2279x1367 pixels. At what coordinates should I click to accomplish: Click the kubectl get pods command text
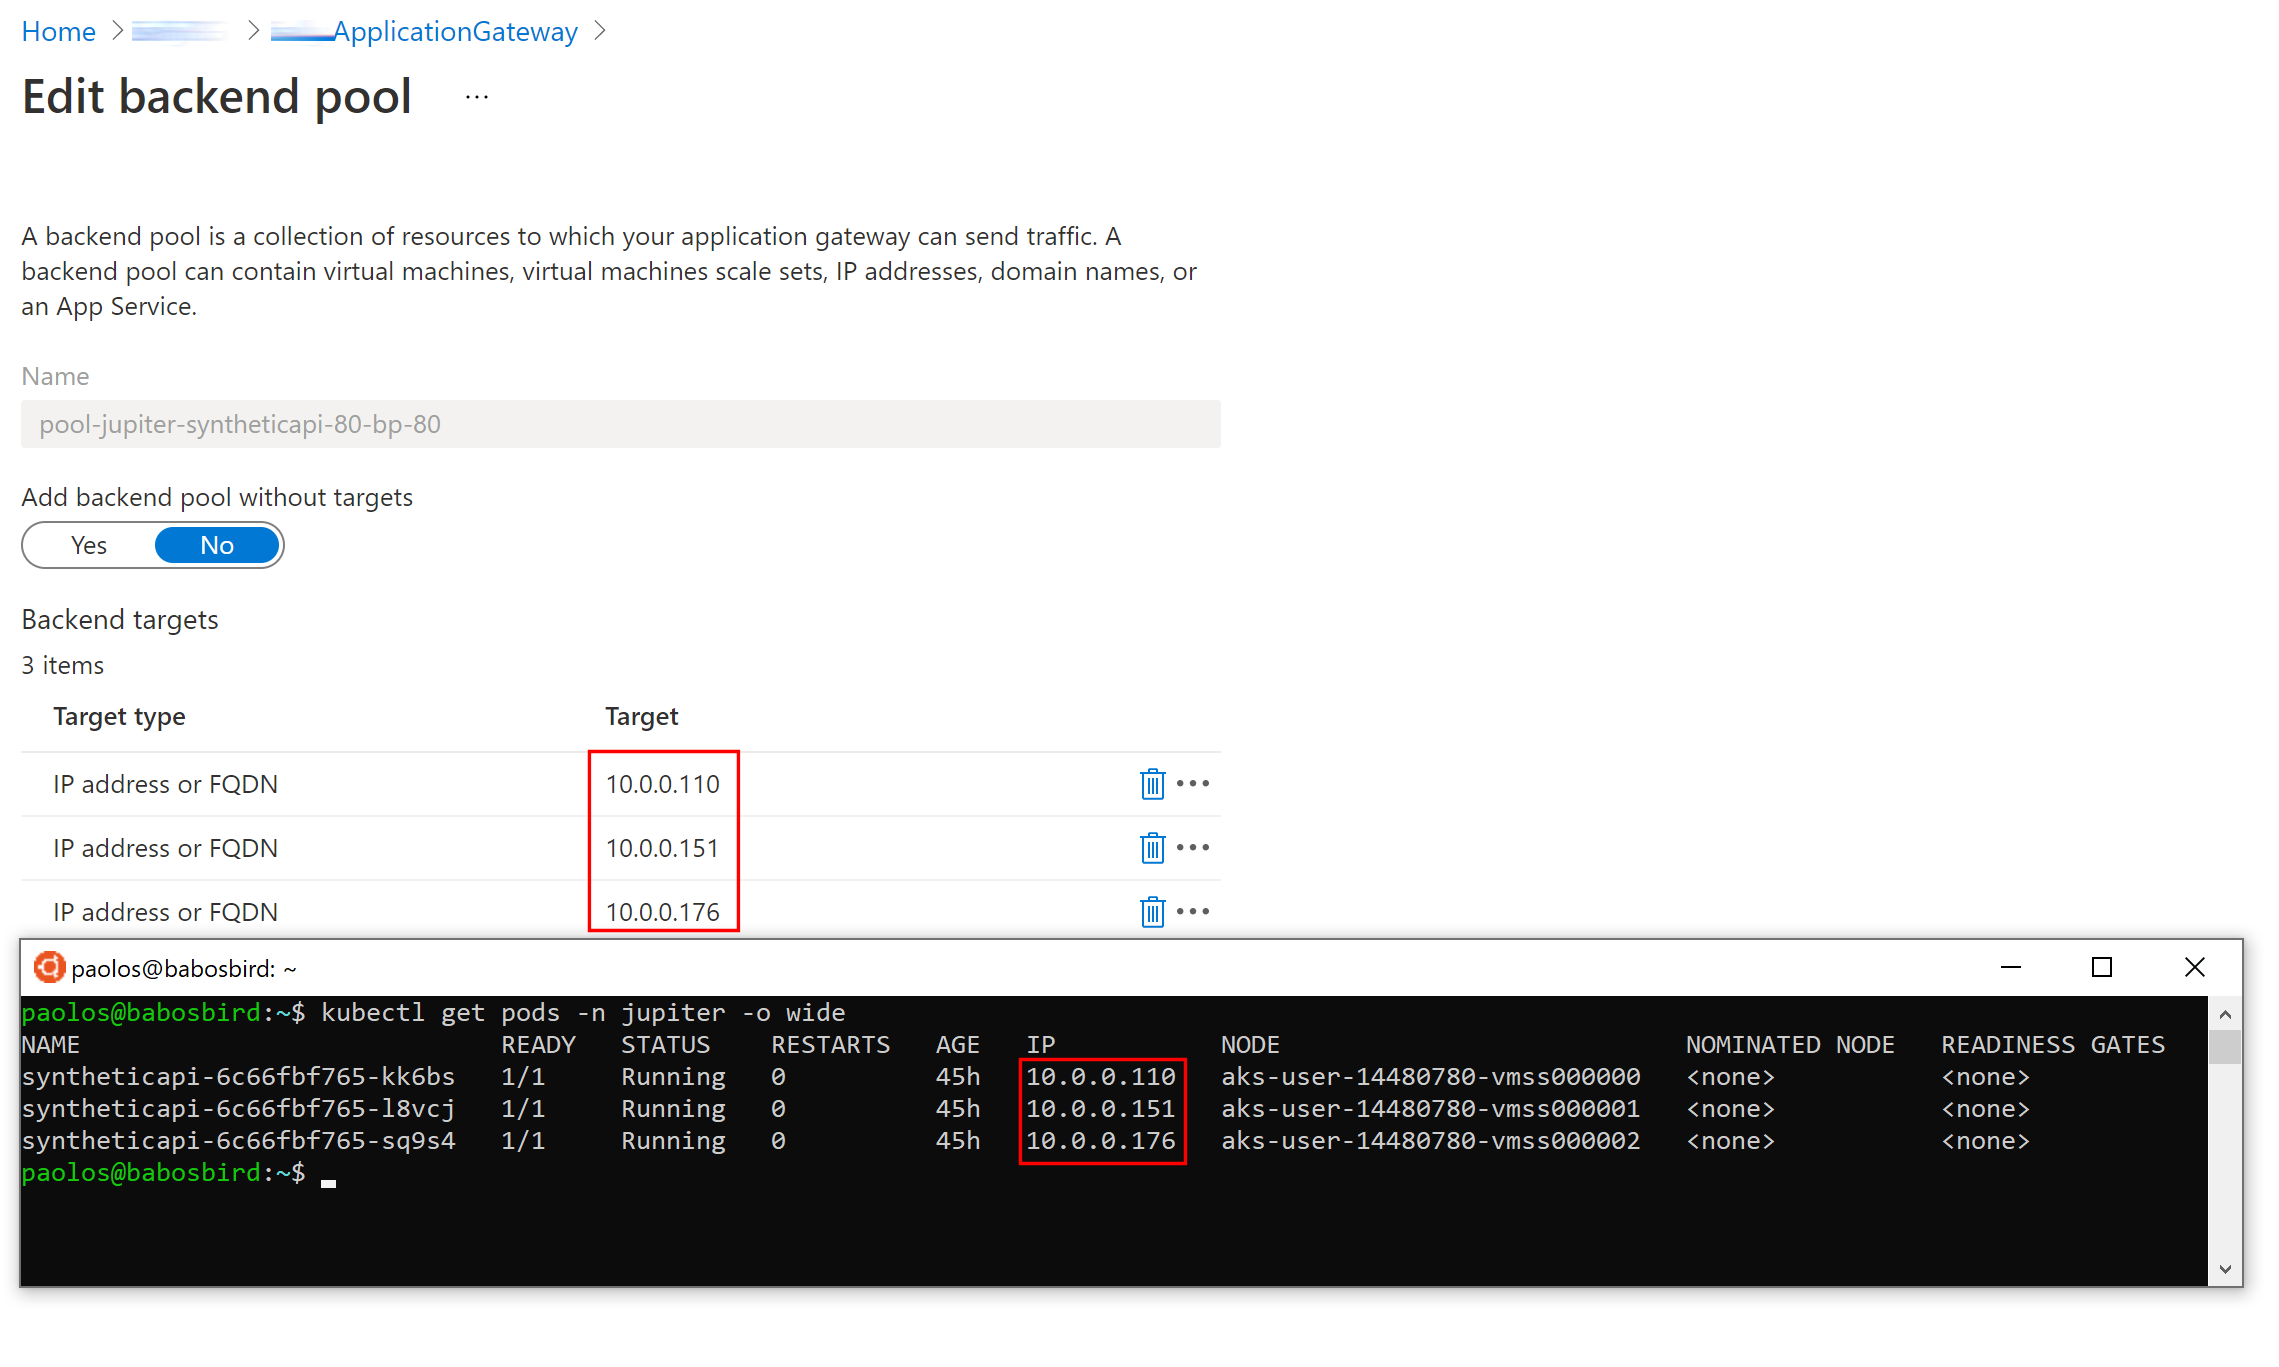click(583, 1013)
